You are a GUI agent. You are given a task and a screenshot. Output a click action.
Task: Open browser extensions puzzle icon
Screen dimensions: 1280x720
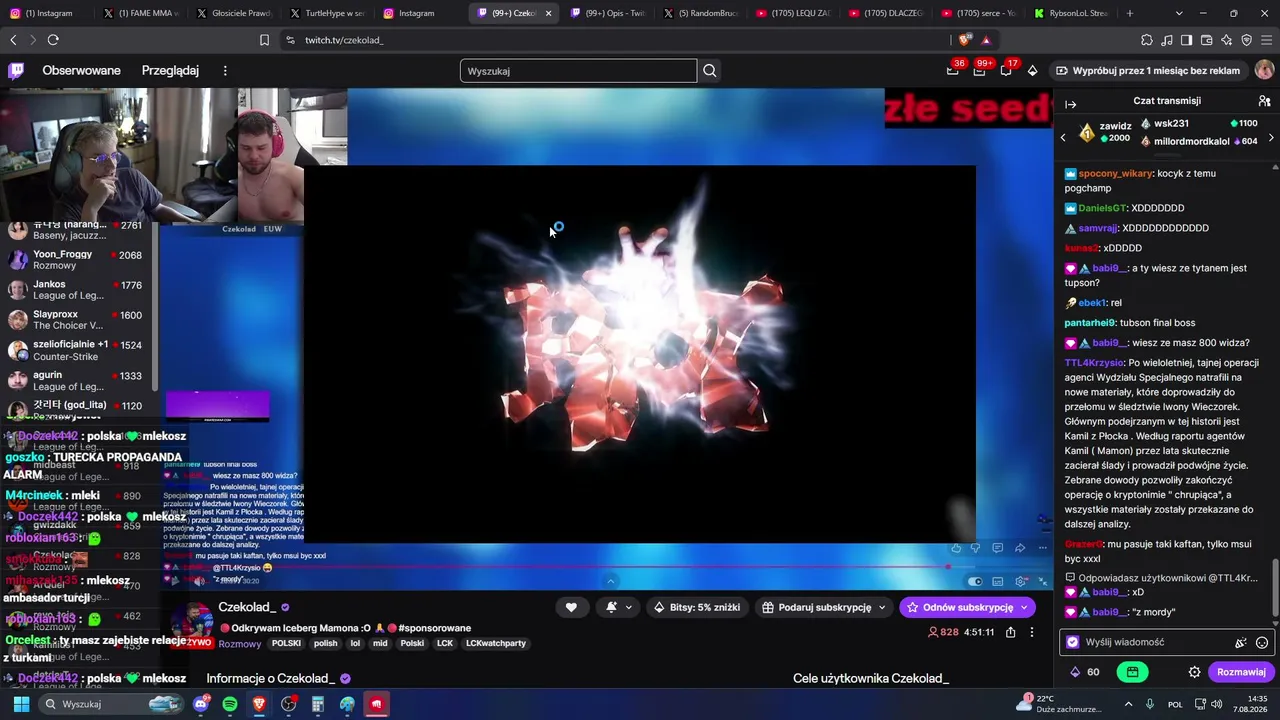coord(1146,40)
